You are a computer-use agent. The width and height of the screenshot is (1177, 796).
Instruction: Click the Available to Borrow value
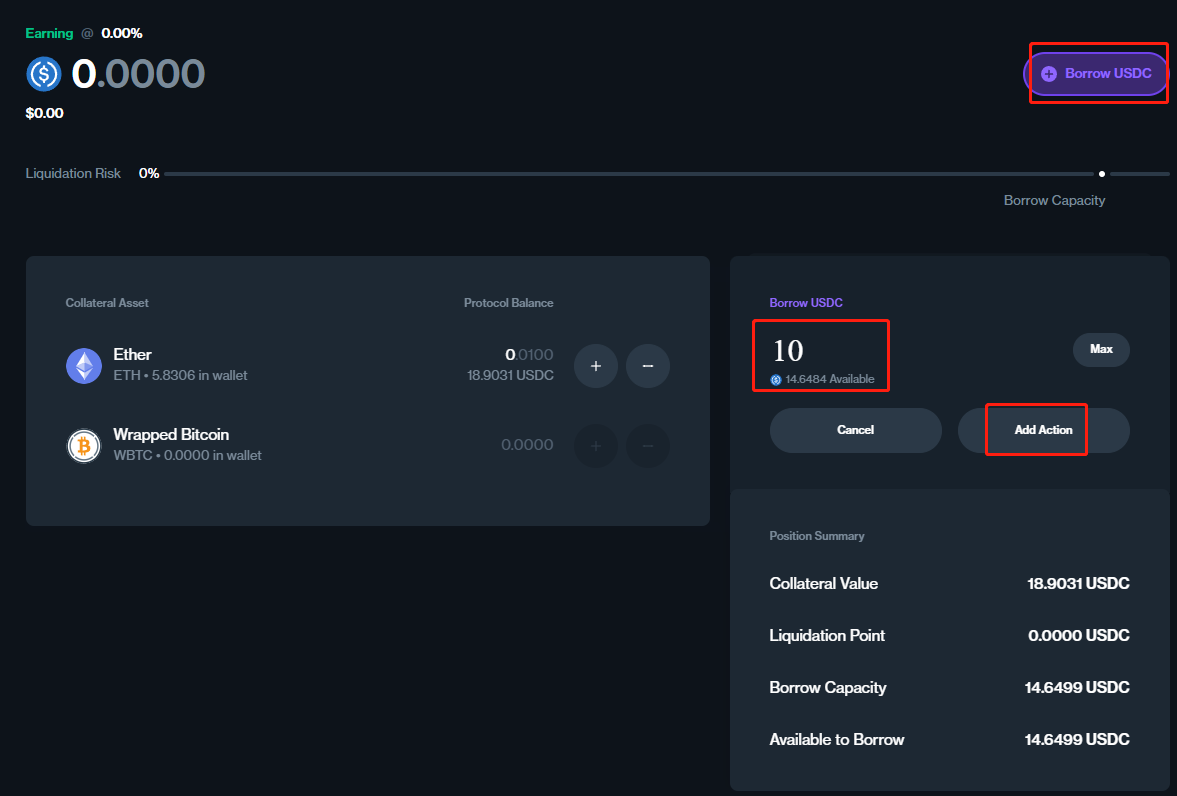1076,740
